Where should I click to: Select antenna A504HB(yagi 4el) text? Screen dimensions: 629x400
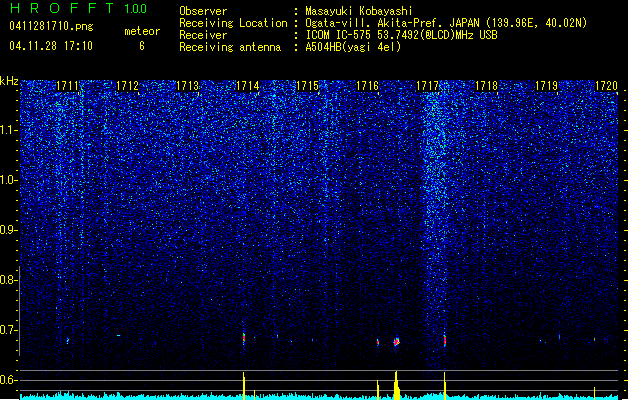tap(353, 47)
